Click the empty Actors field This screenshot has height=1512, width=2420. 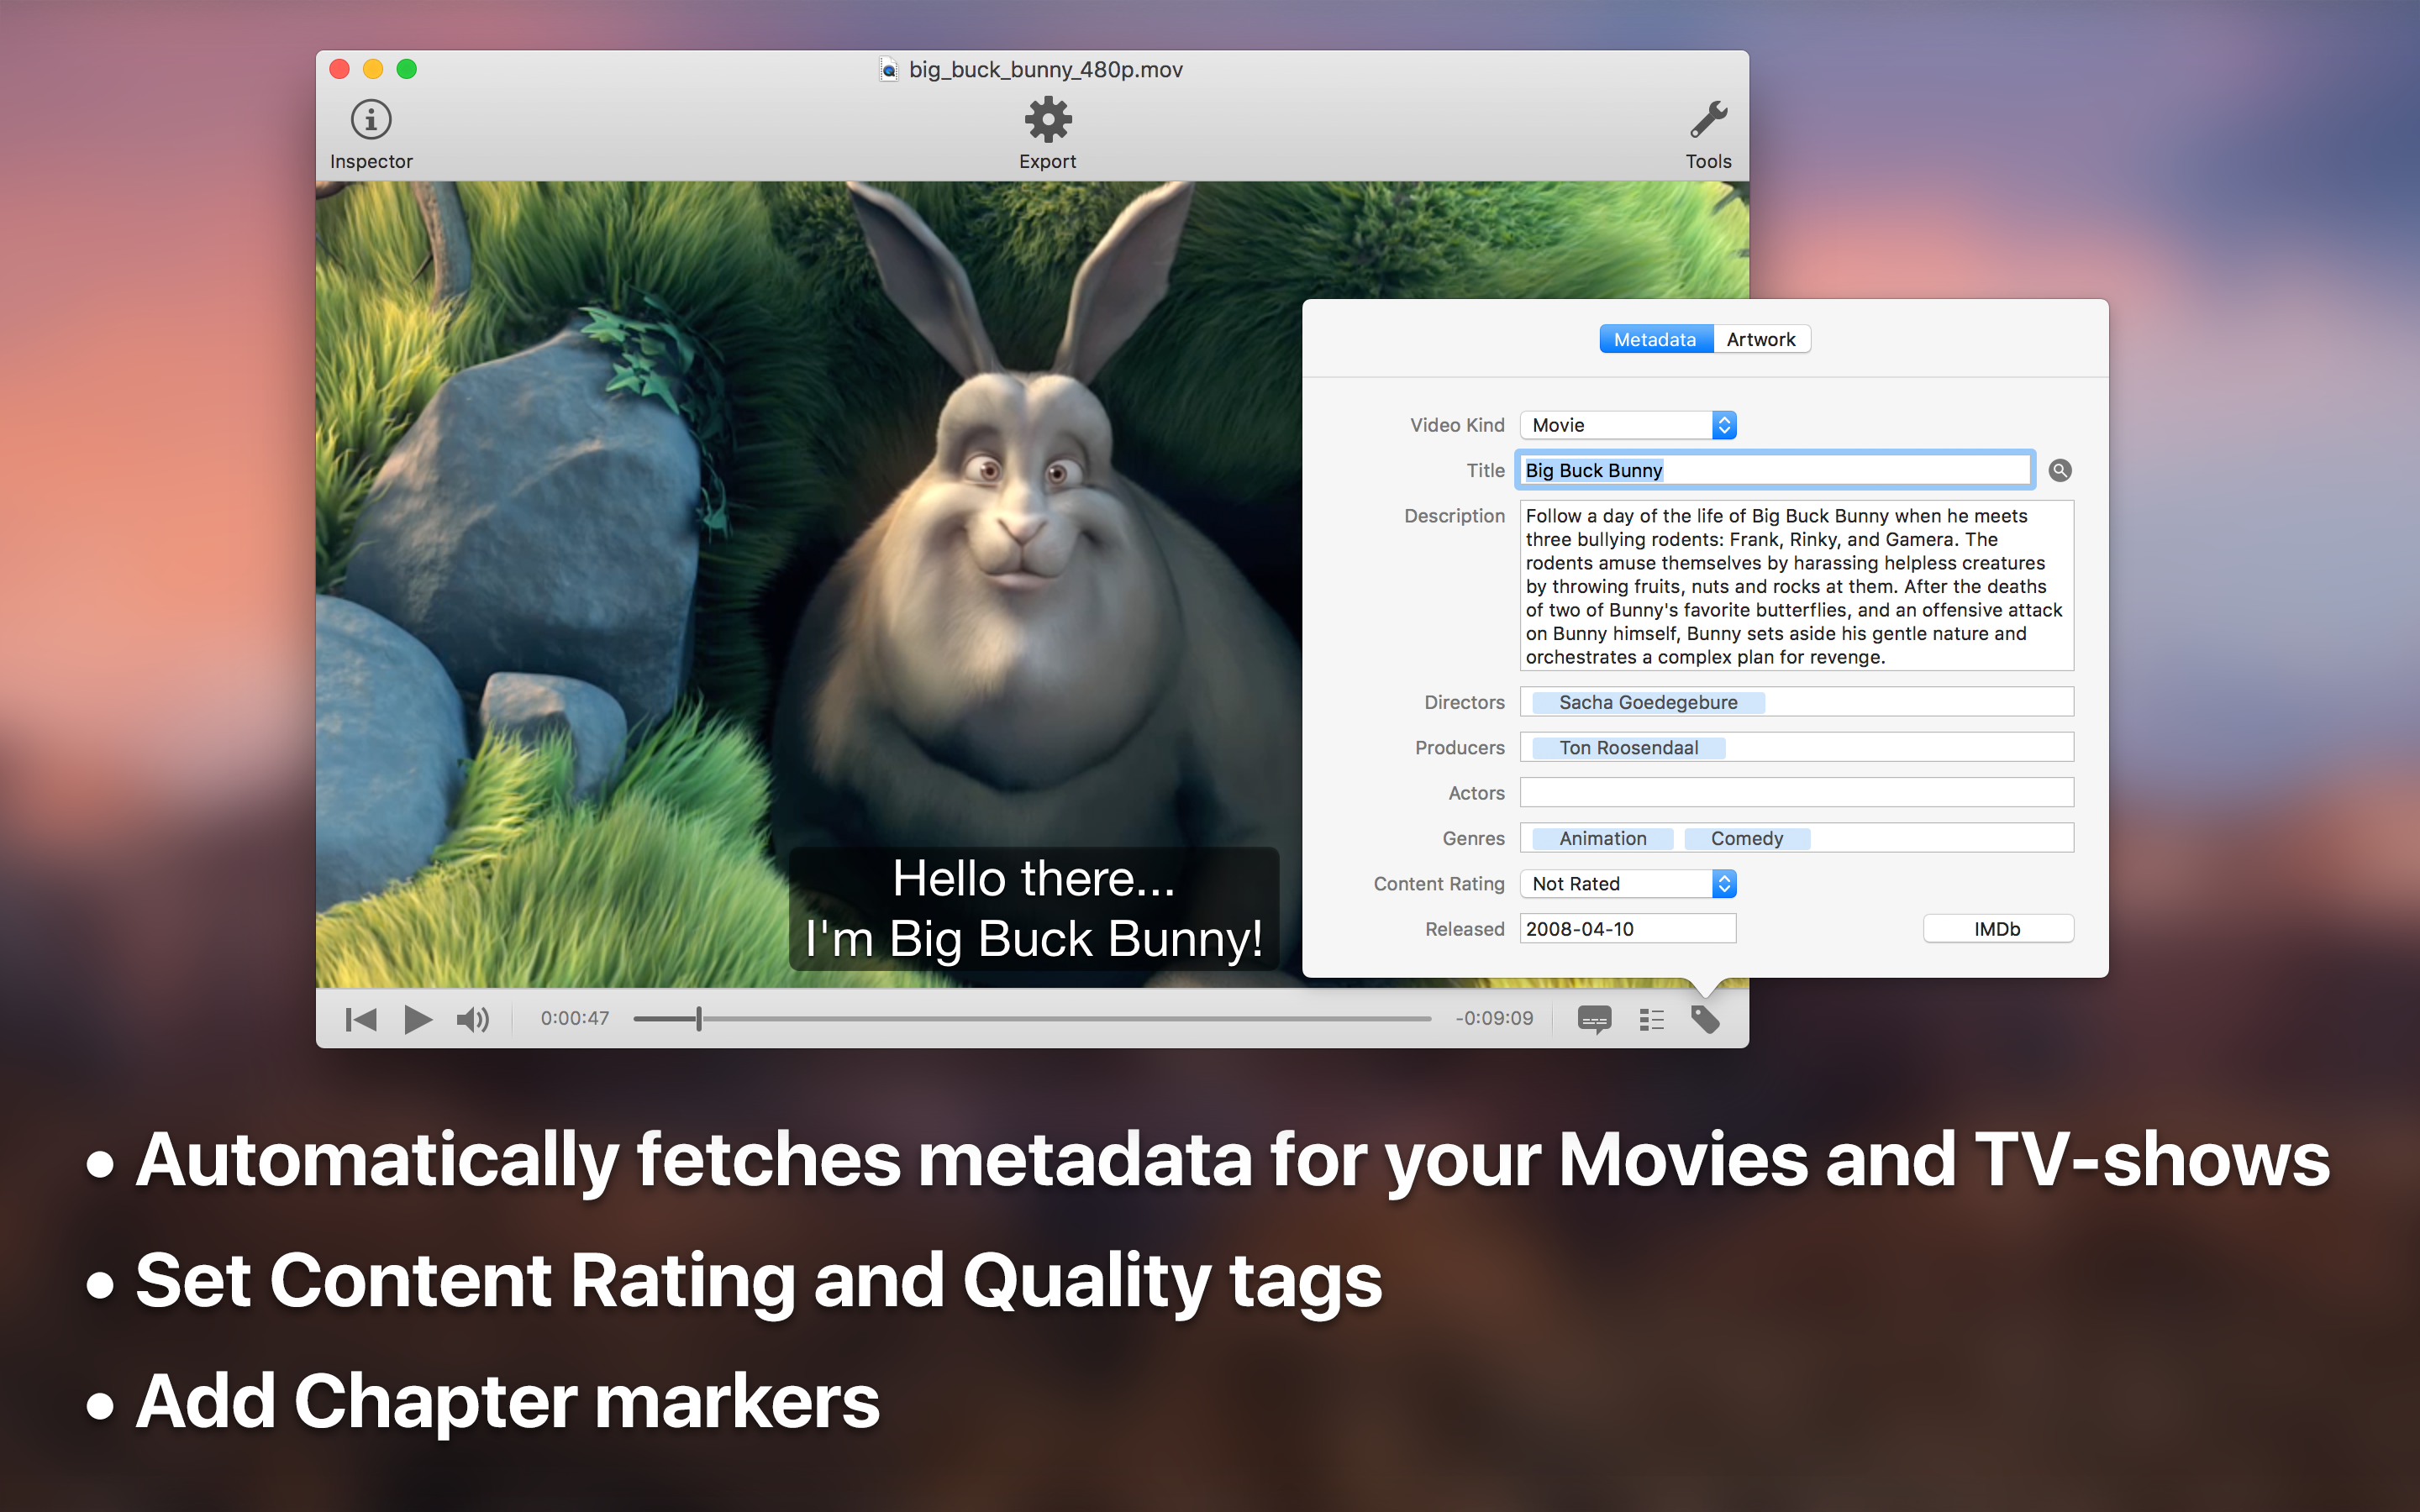click(x=1796, y=793)
